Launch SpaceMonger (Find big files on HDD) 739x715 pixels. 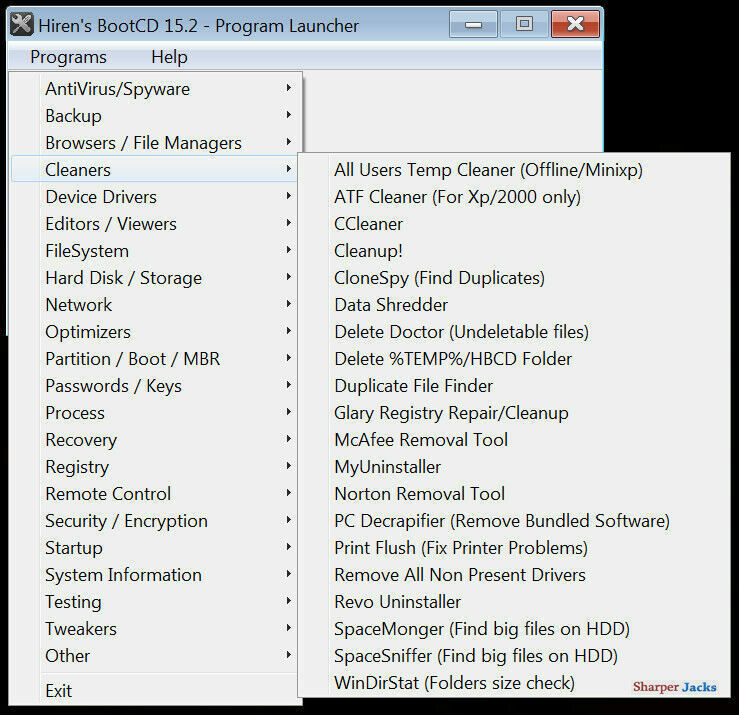click(x=514, y=629)
